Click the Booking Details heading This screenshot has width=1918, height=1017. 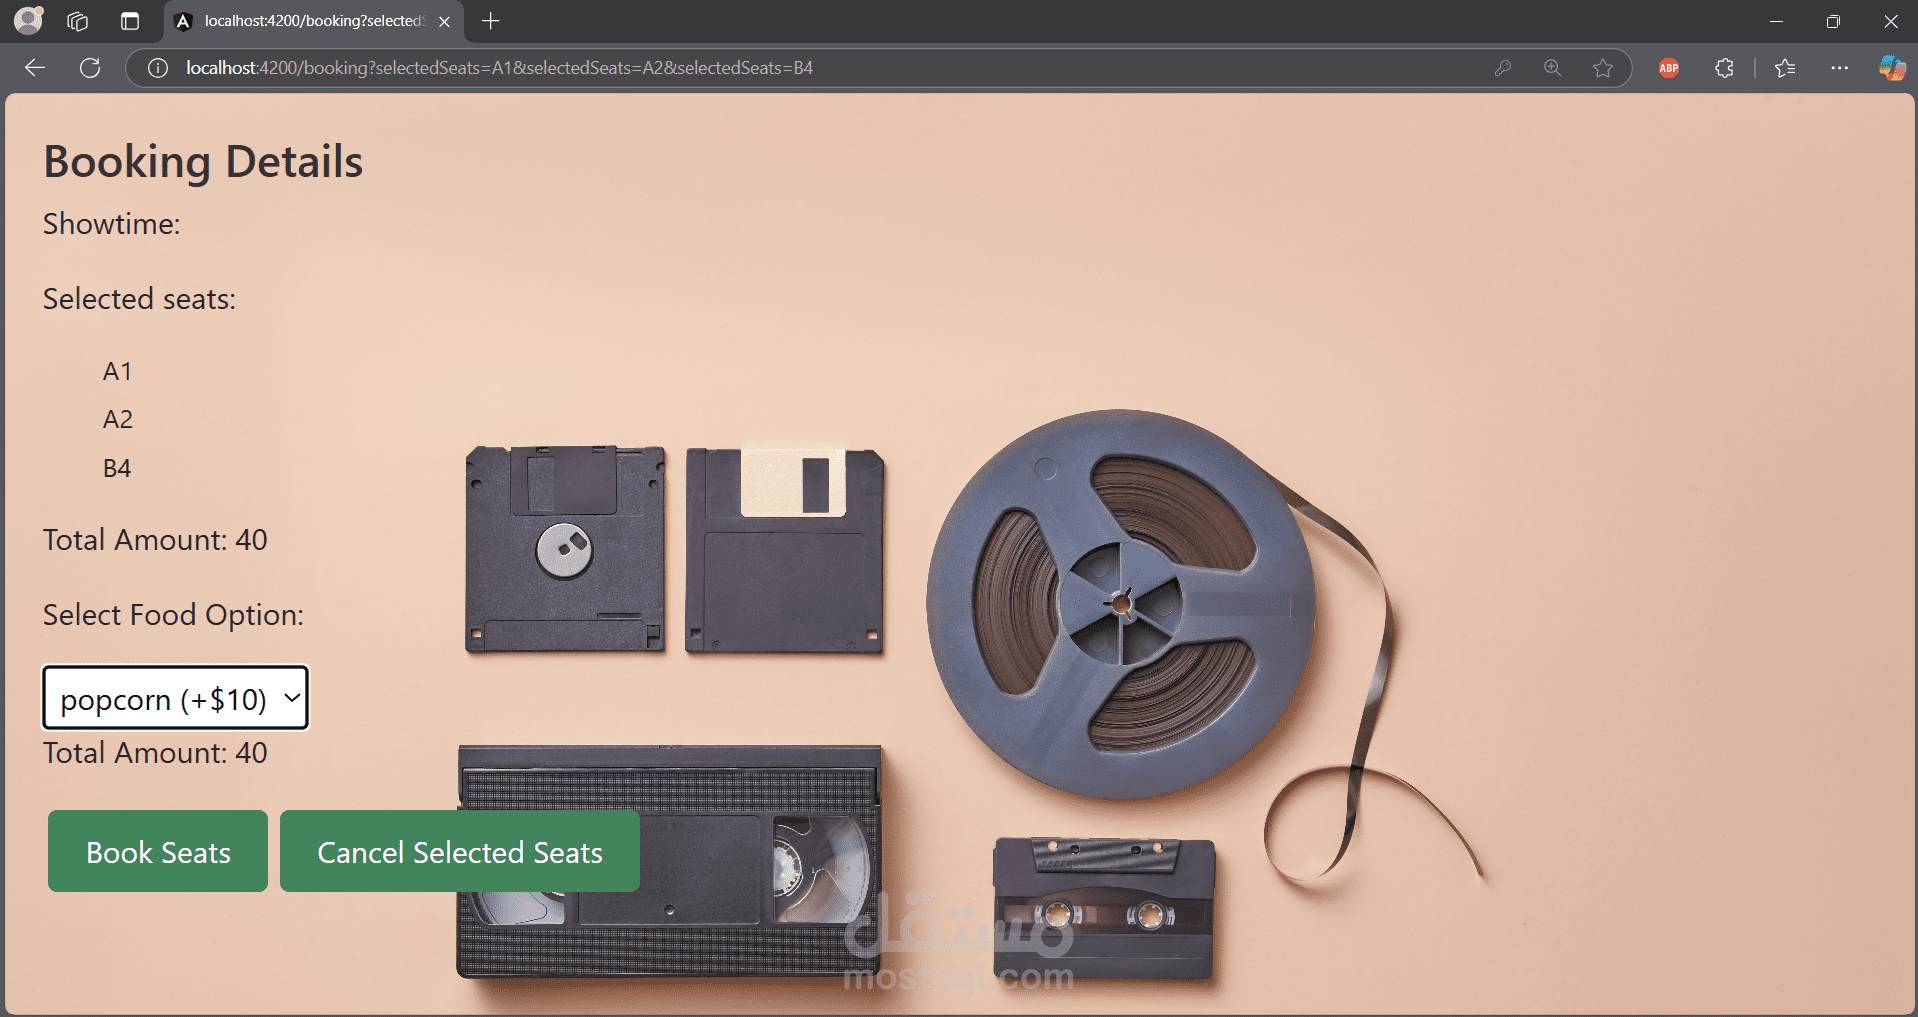[203, 162]
